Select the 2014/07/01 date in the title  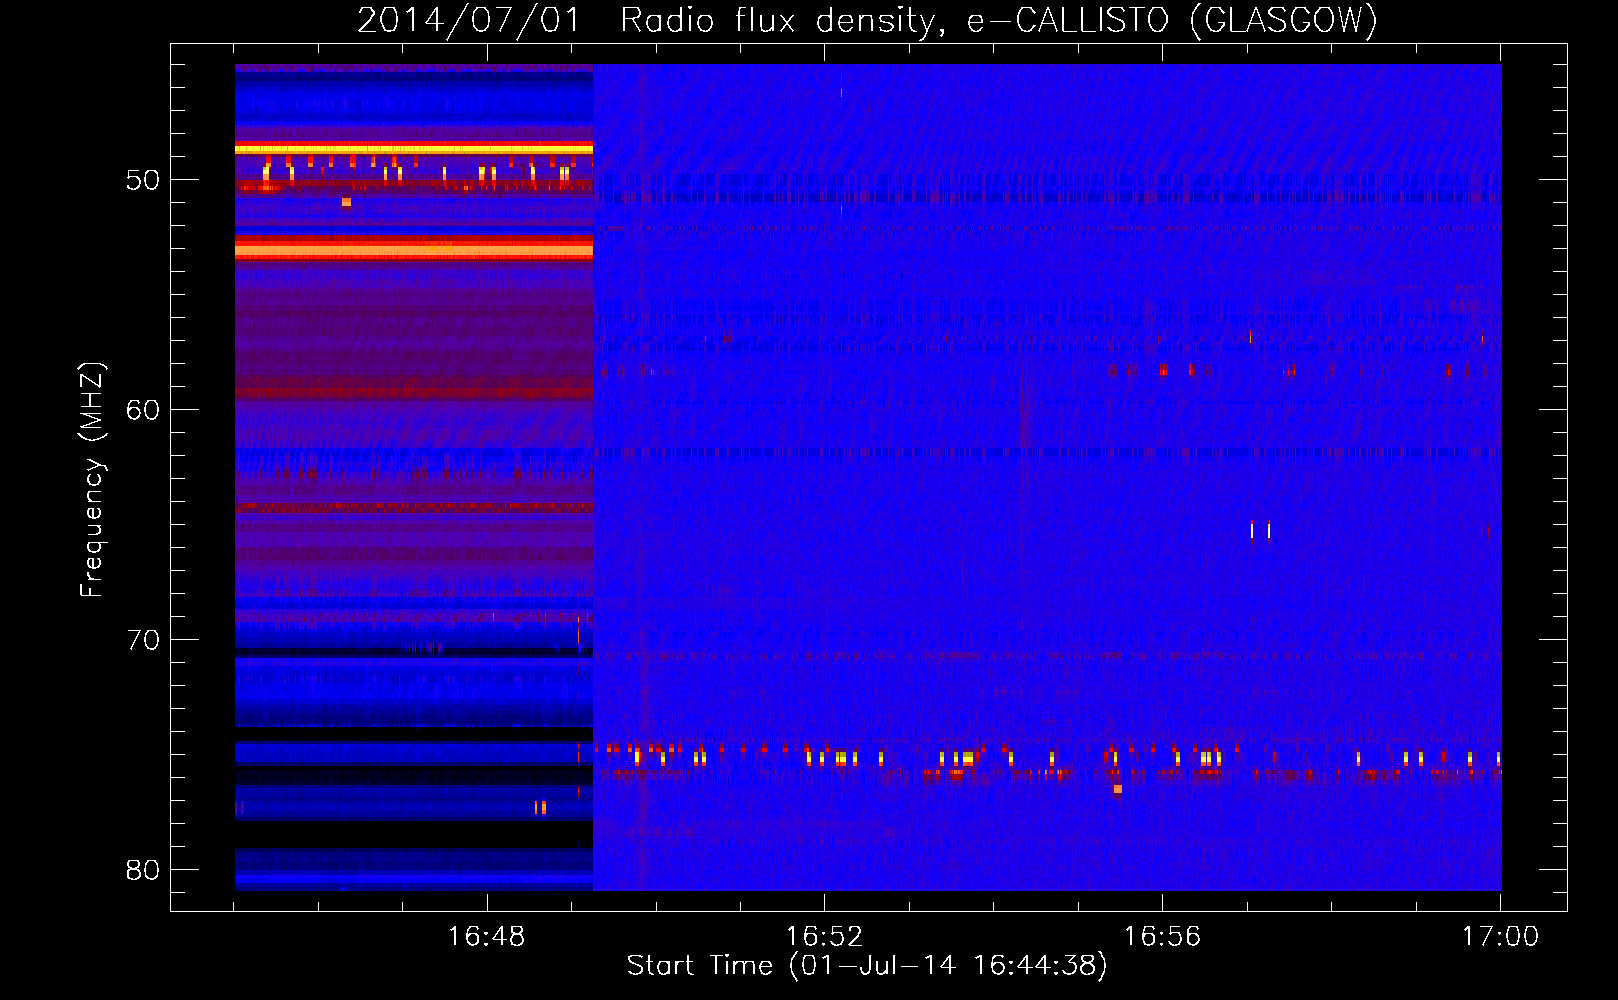click(x=468, y=20)
